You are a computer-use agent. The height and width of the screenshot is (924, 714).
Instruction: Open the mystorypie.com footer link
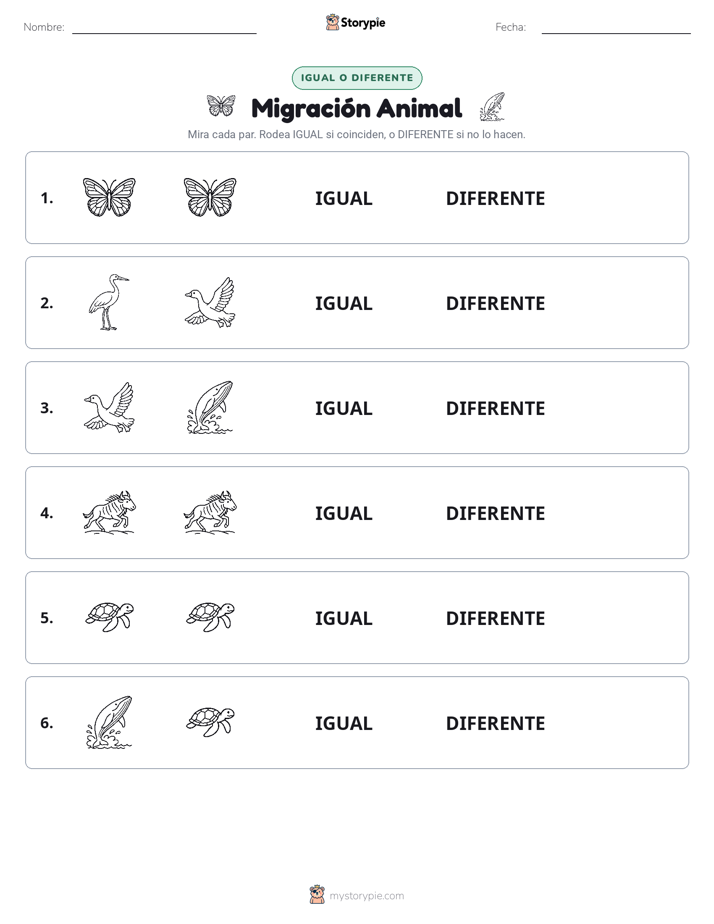coord(366,896)
